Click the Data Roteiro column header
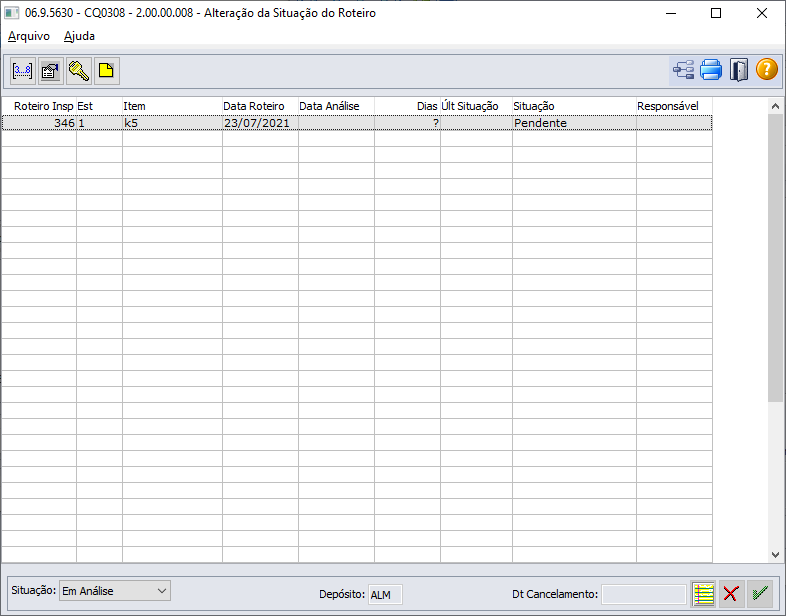786x616 pixels. [260, 106]
